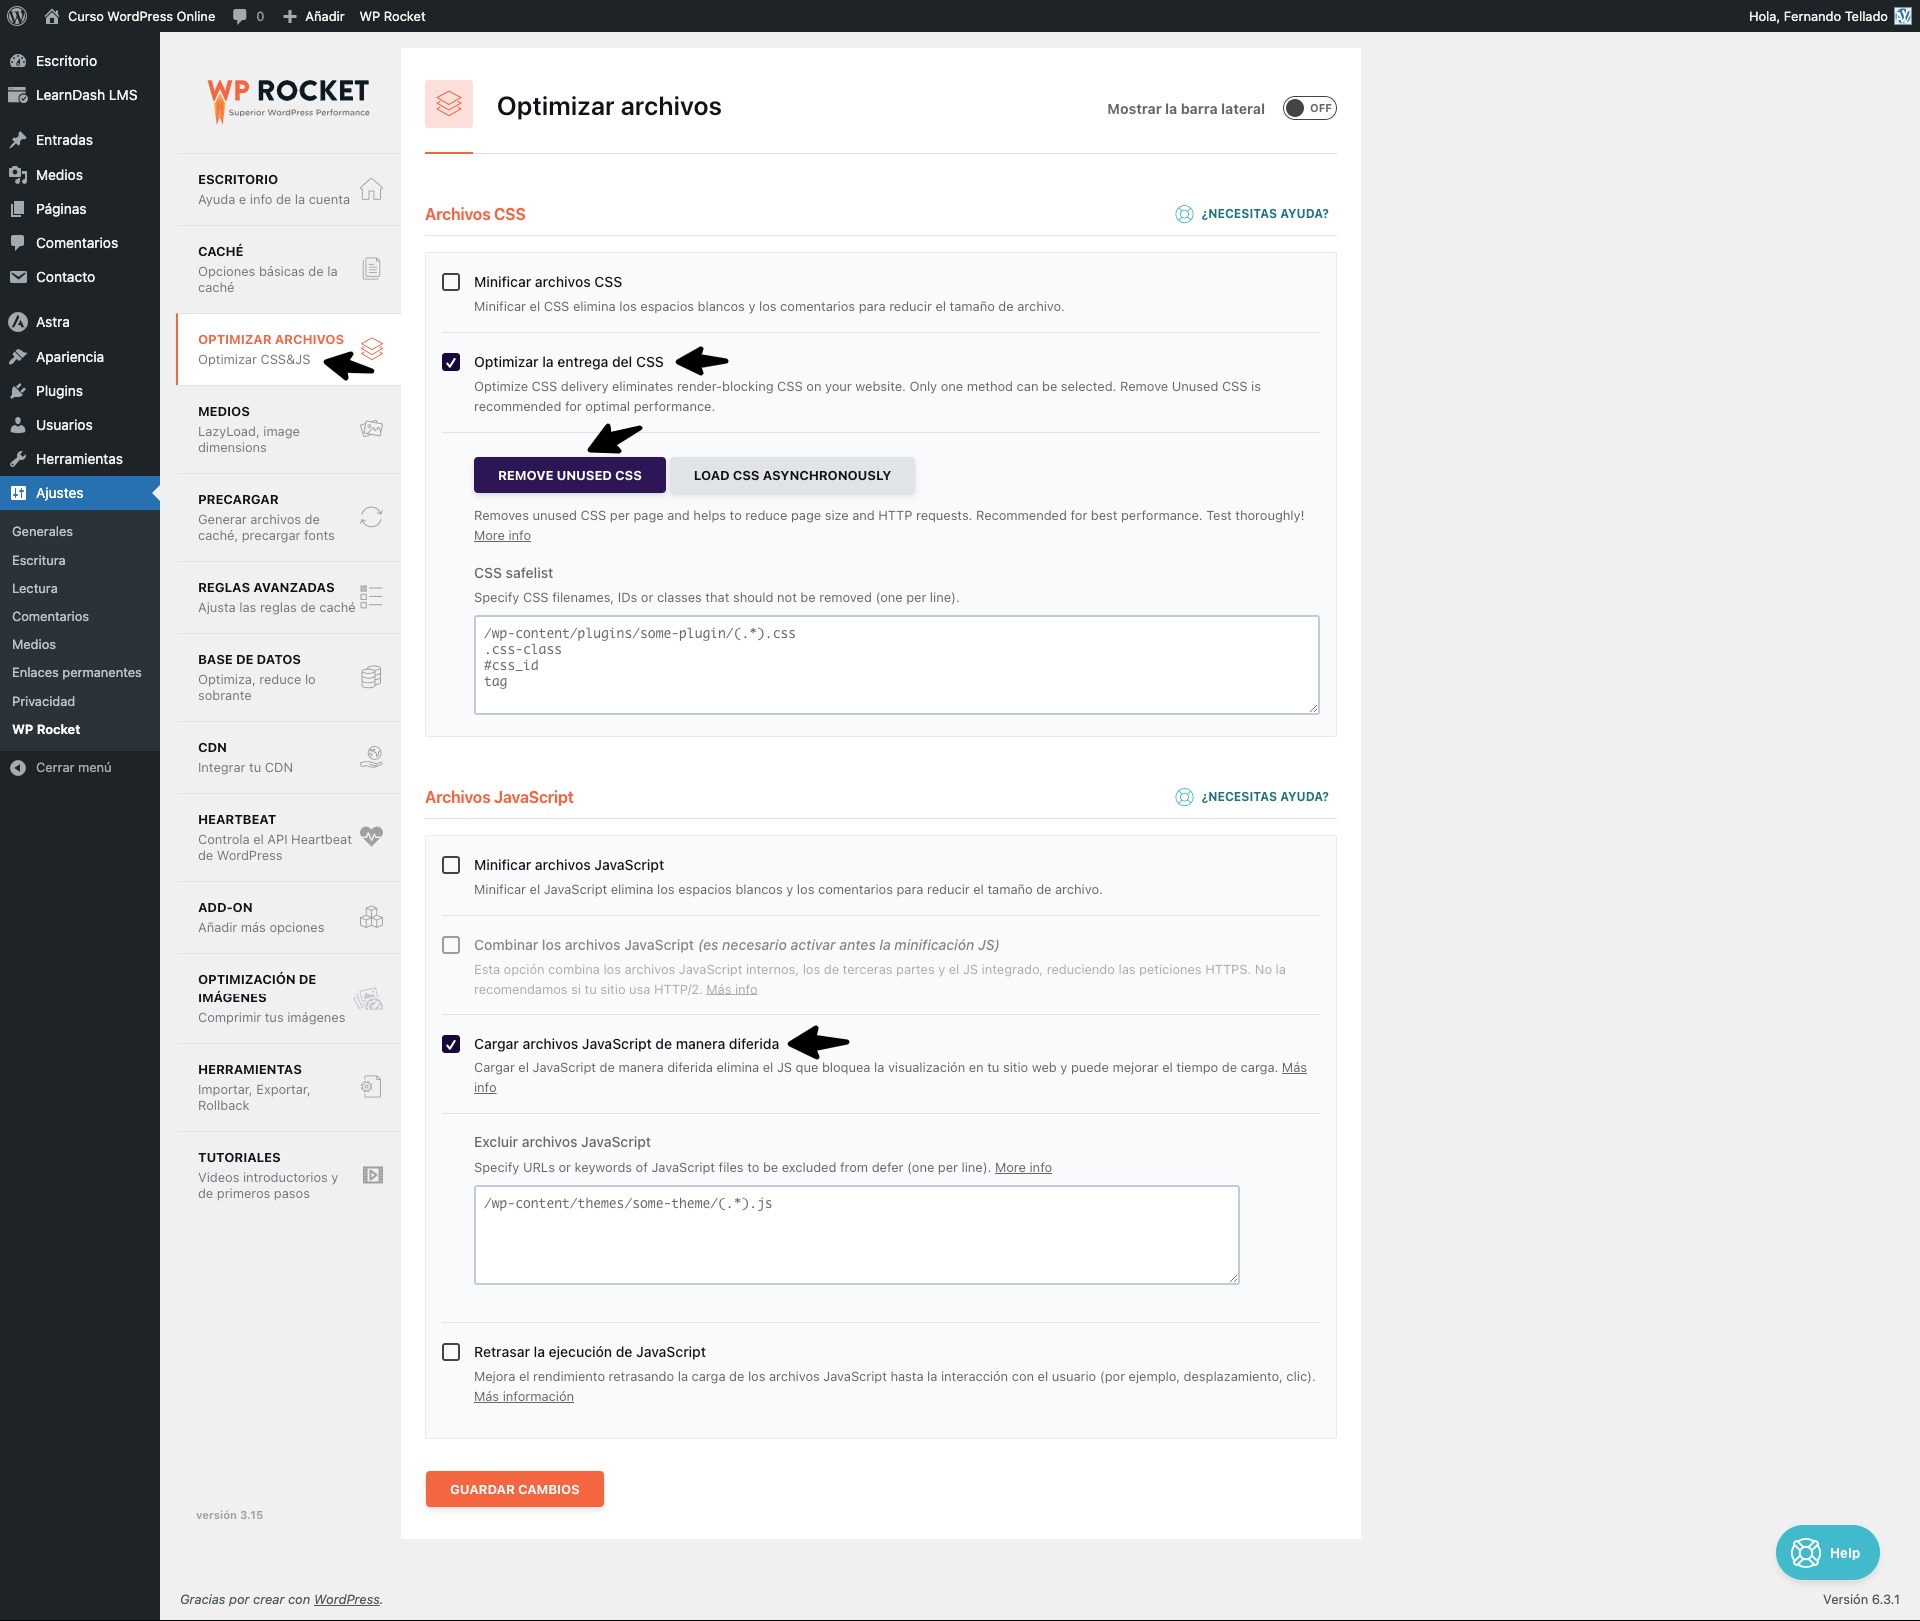The width and height of the screenshot is (1920, 1621).
Task: Click the Base de Datos database icon
Action: [371, 677]
